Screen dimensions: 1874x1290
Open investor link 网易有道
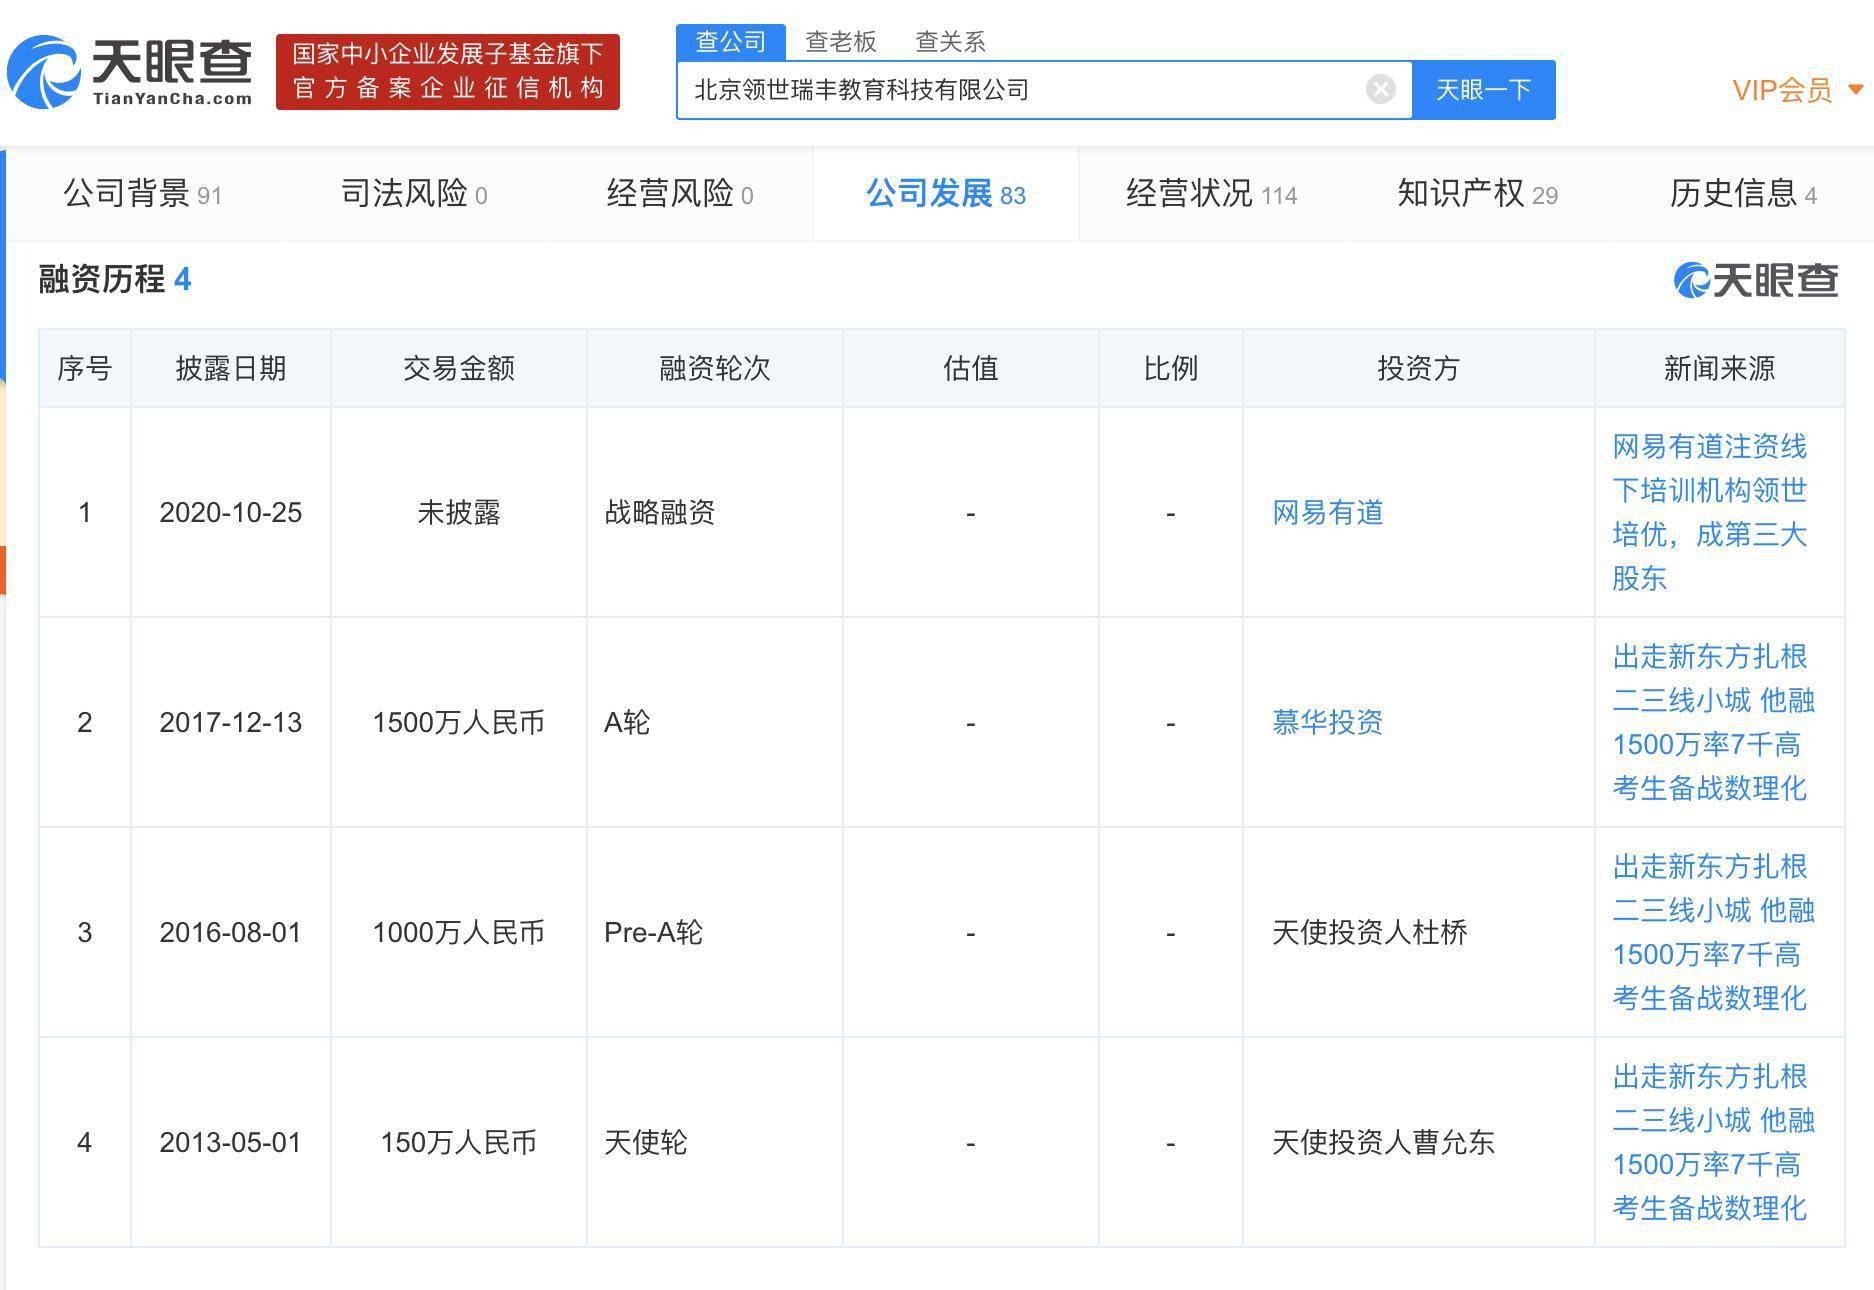point(1328,513)
